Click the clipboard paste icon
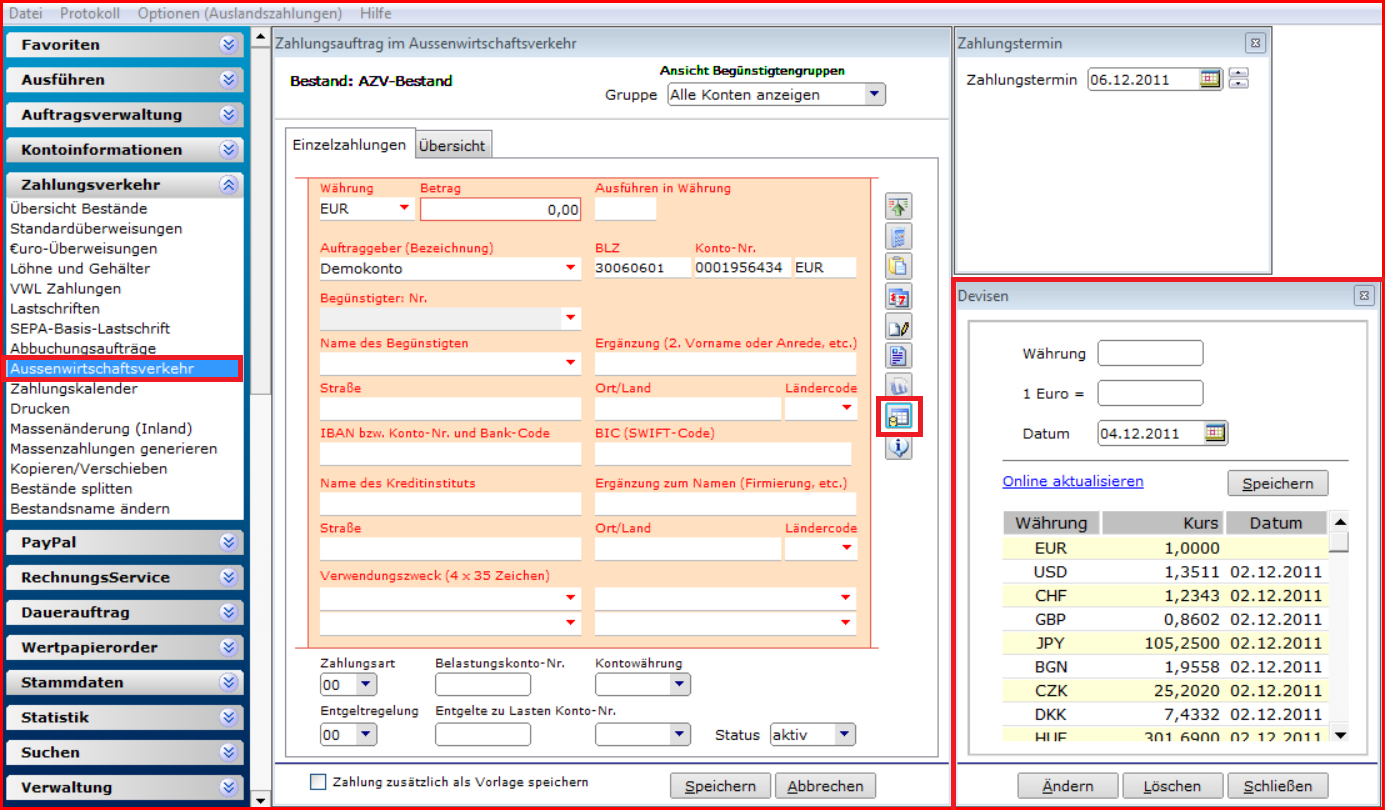 click(898, 266)
